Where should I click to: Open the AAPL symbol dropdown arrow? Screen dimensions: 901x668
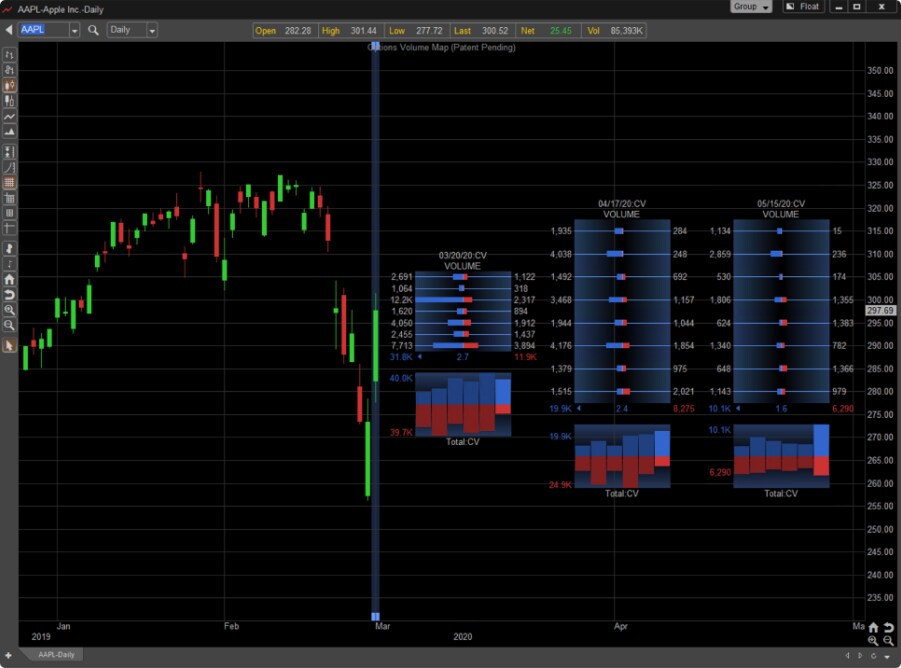pos(74,30)
